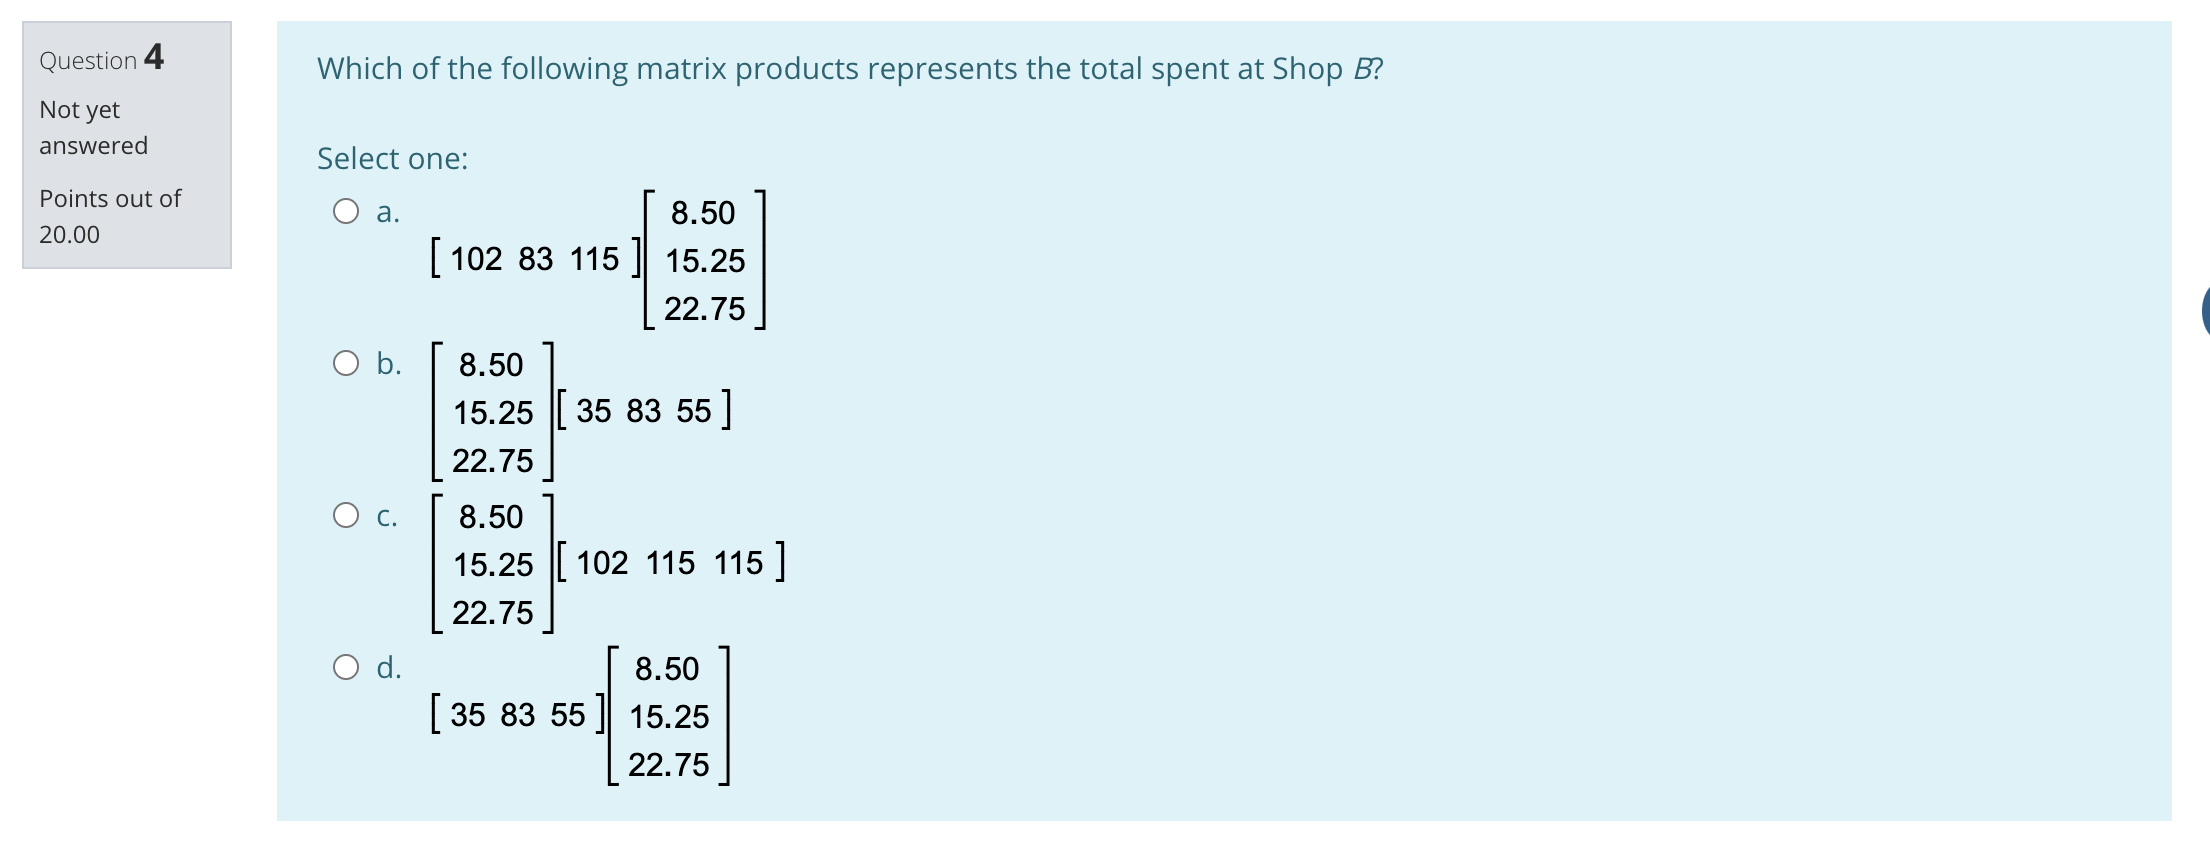The image size is (2210, 852).
Task: Click the Question 4 heading
Action: tap(98, 58)
